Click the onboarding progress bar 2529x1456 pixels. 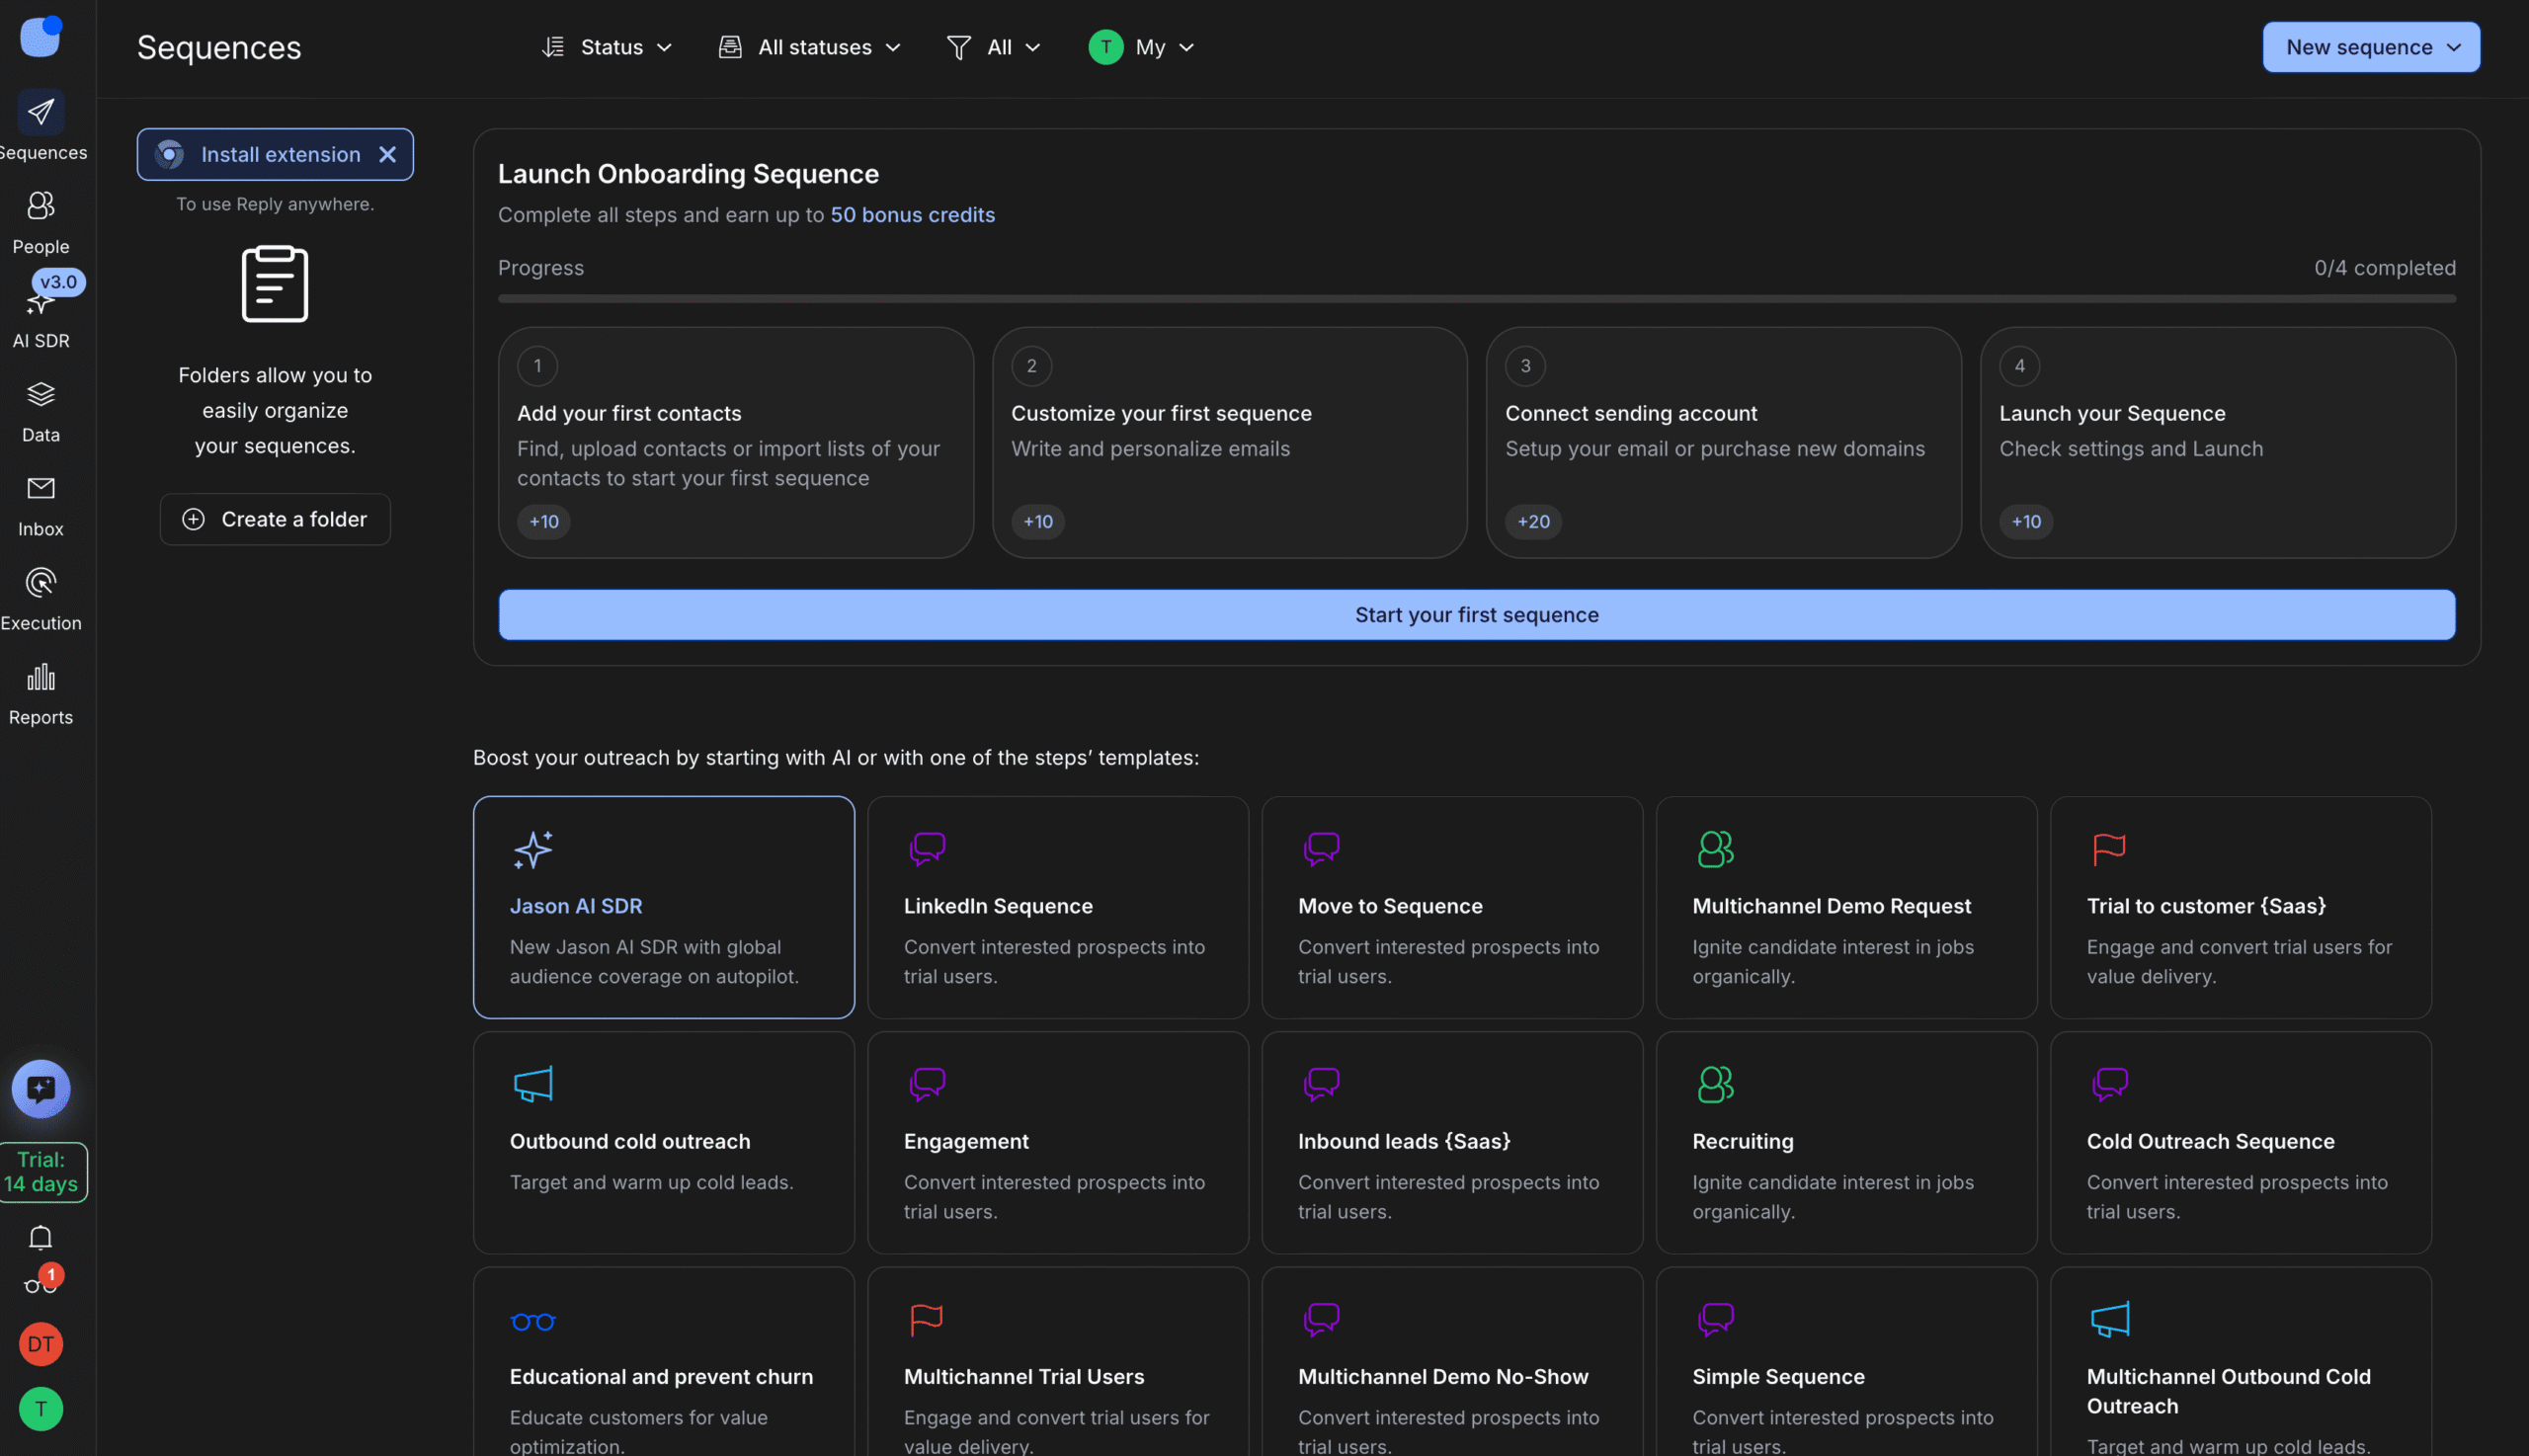pos(1477,298)
